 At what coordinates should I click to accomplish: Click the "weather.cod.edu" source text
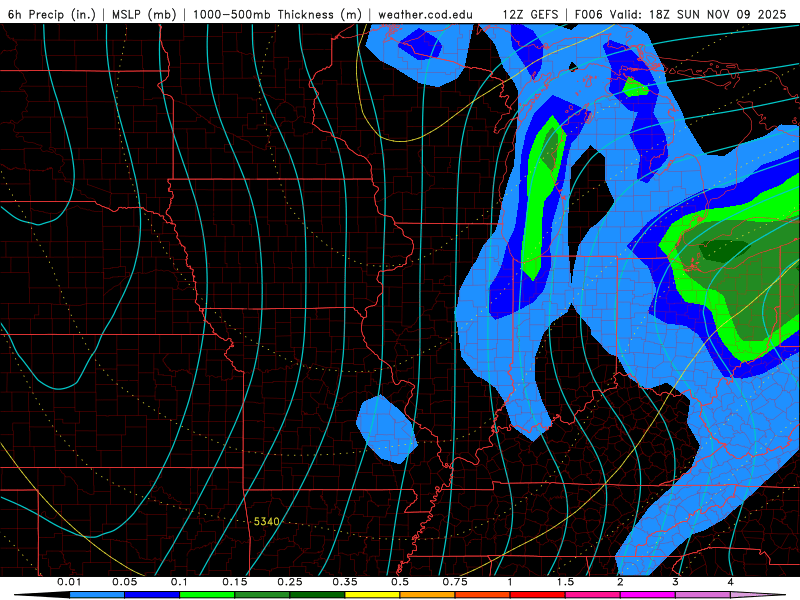(x=425, y=14)
